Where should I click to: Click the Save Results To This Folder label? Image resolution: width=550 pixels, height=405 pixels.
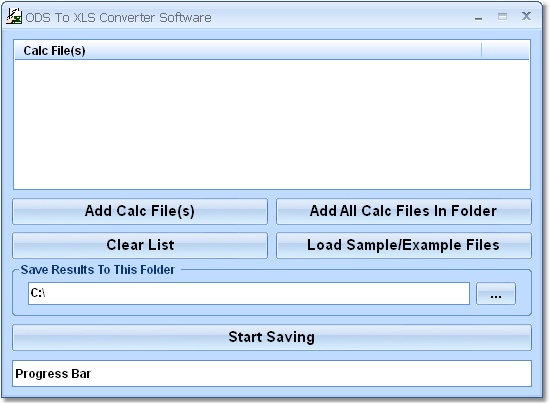(x=98, y=270)
